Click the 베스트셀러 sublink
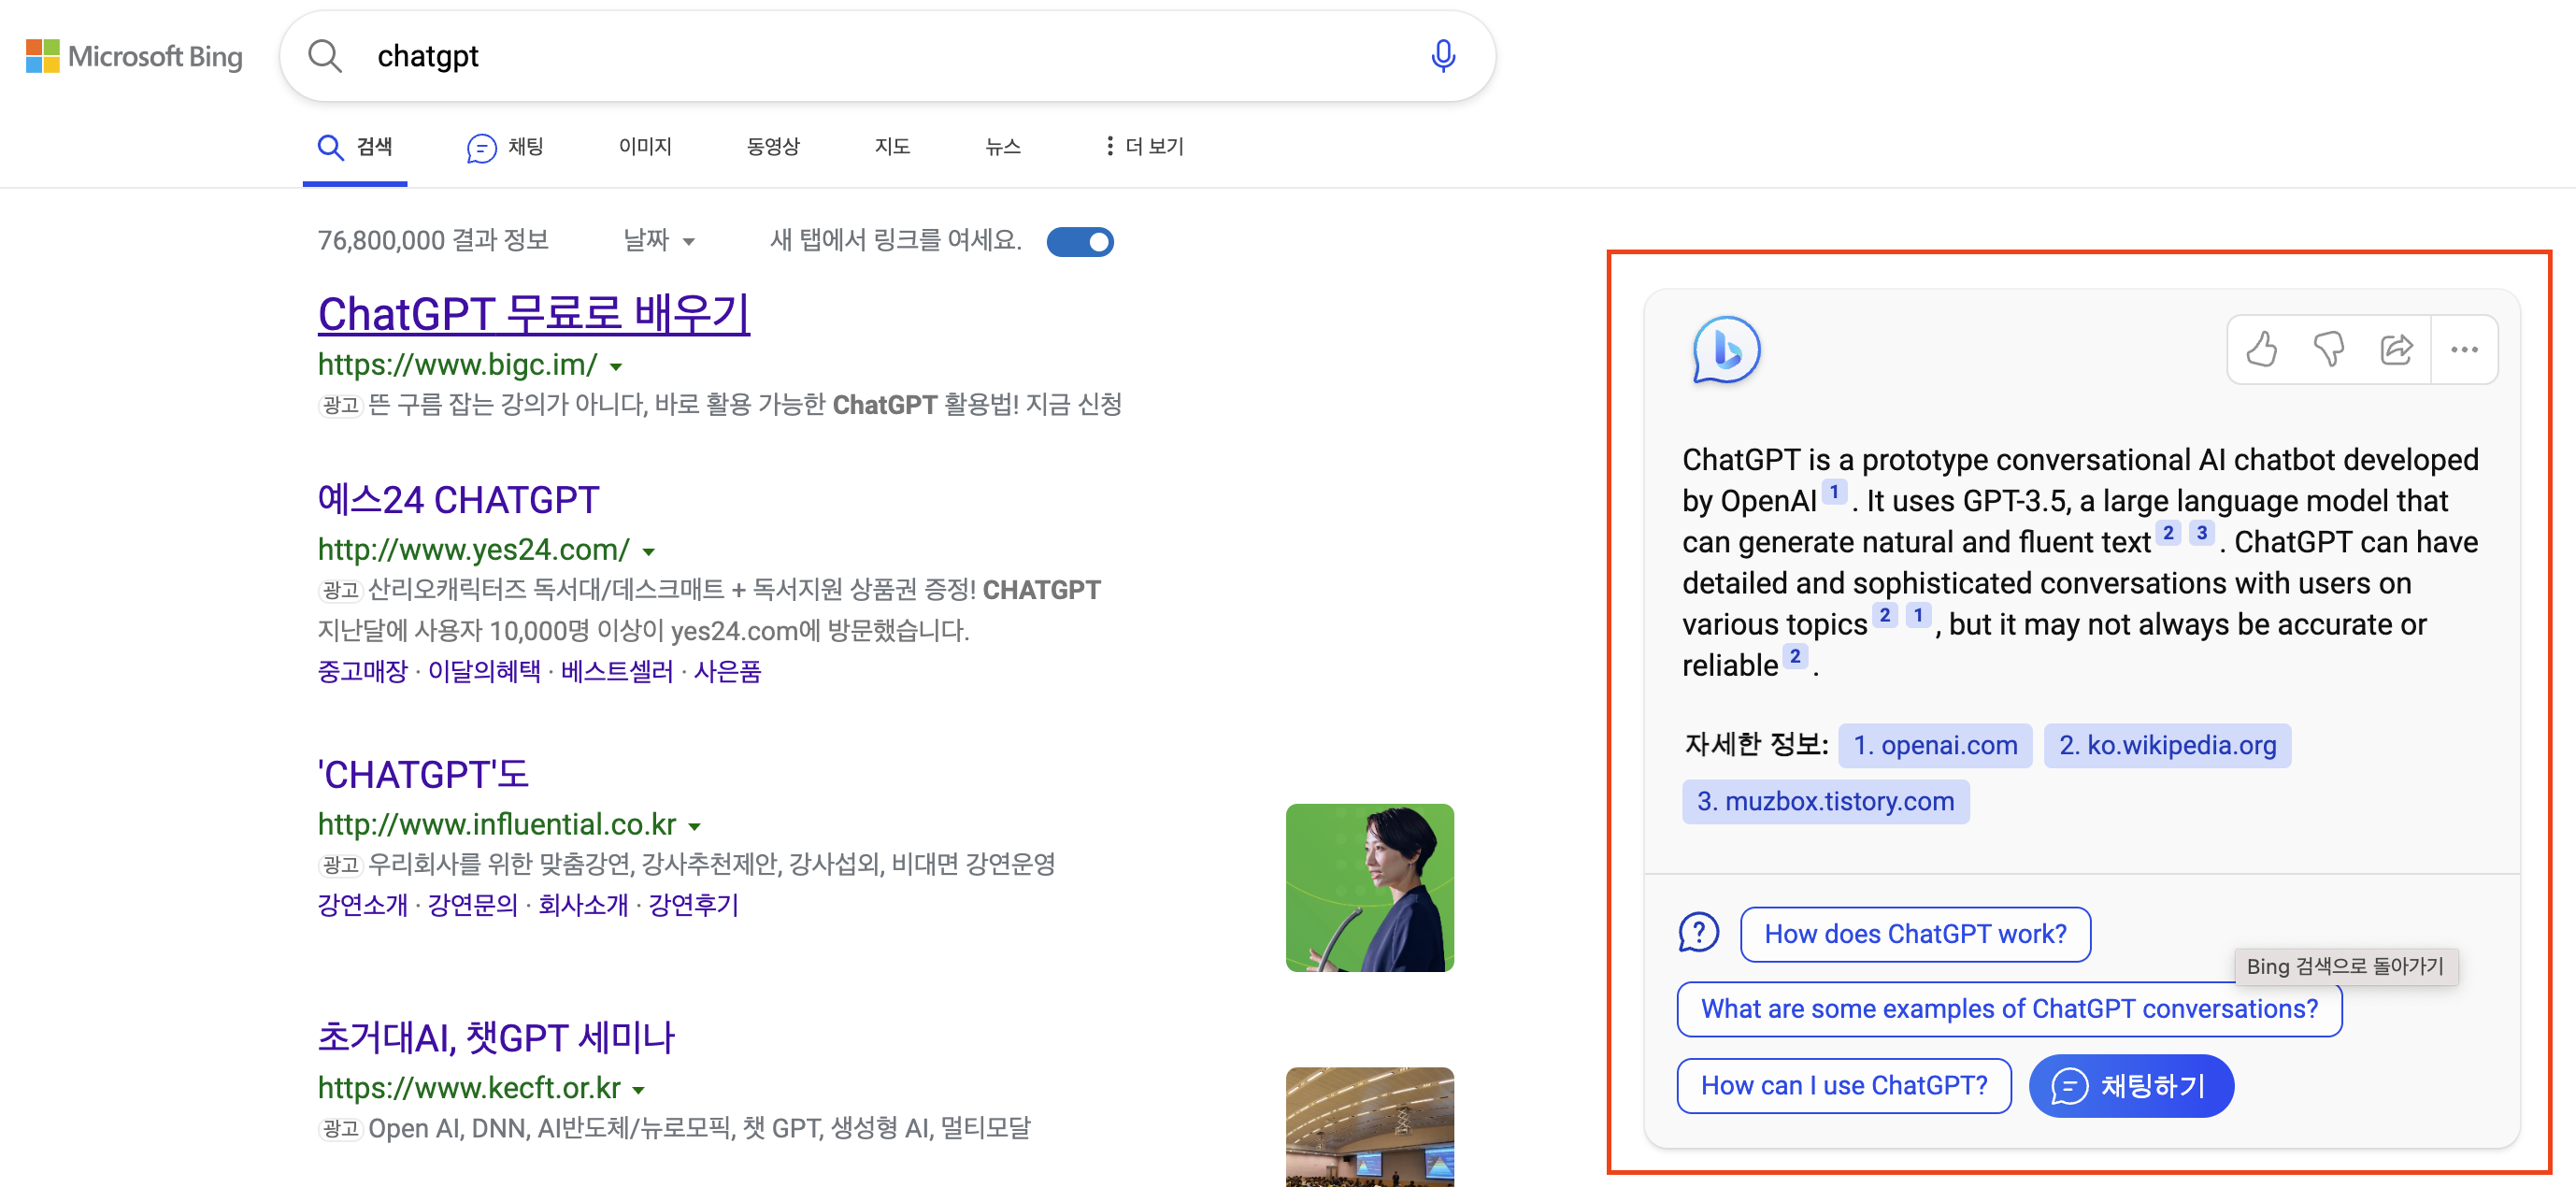 coord(617,671)
